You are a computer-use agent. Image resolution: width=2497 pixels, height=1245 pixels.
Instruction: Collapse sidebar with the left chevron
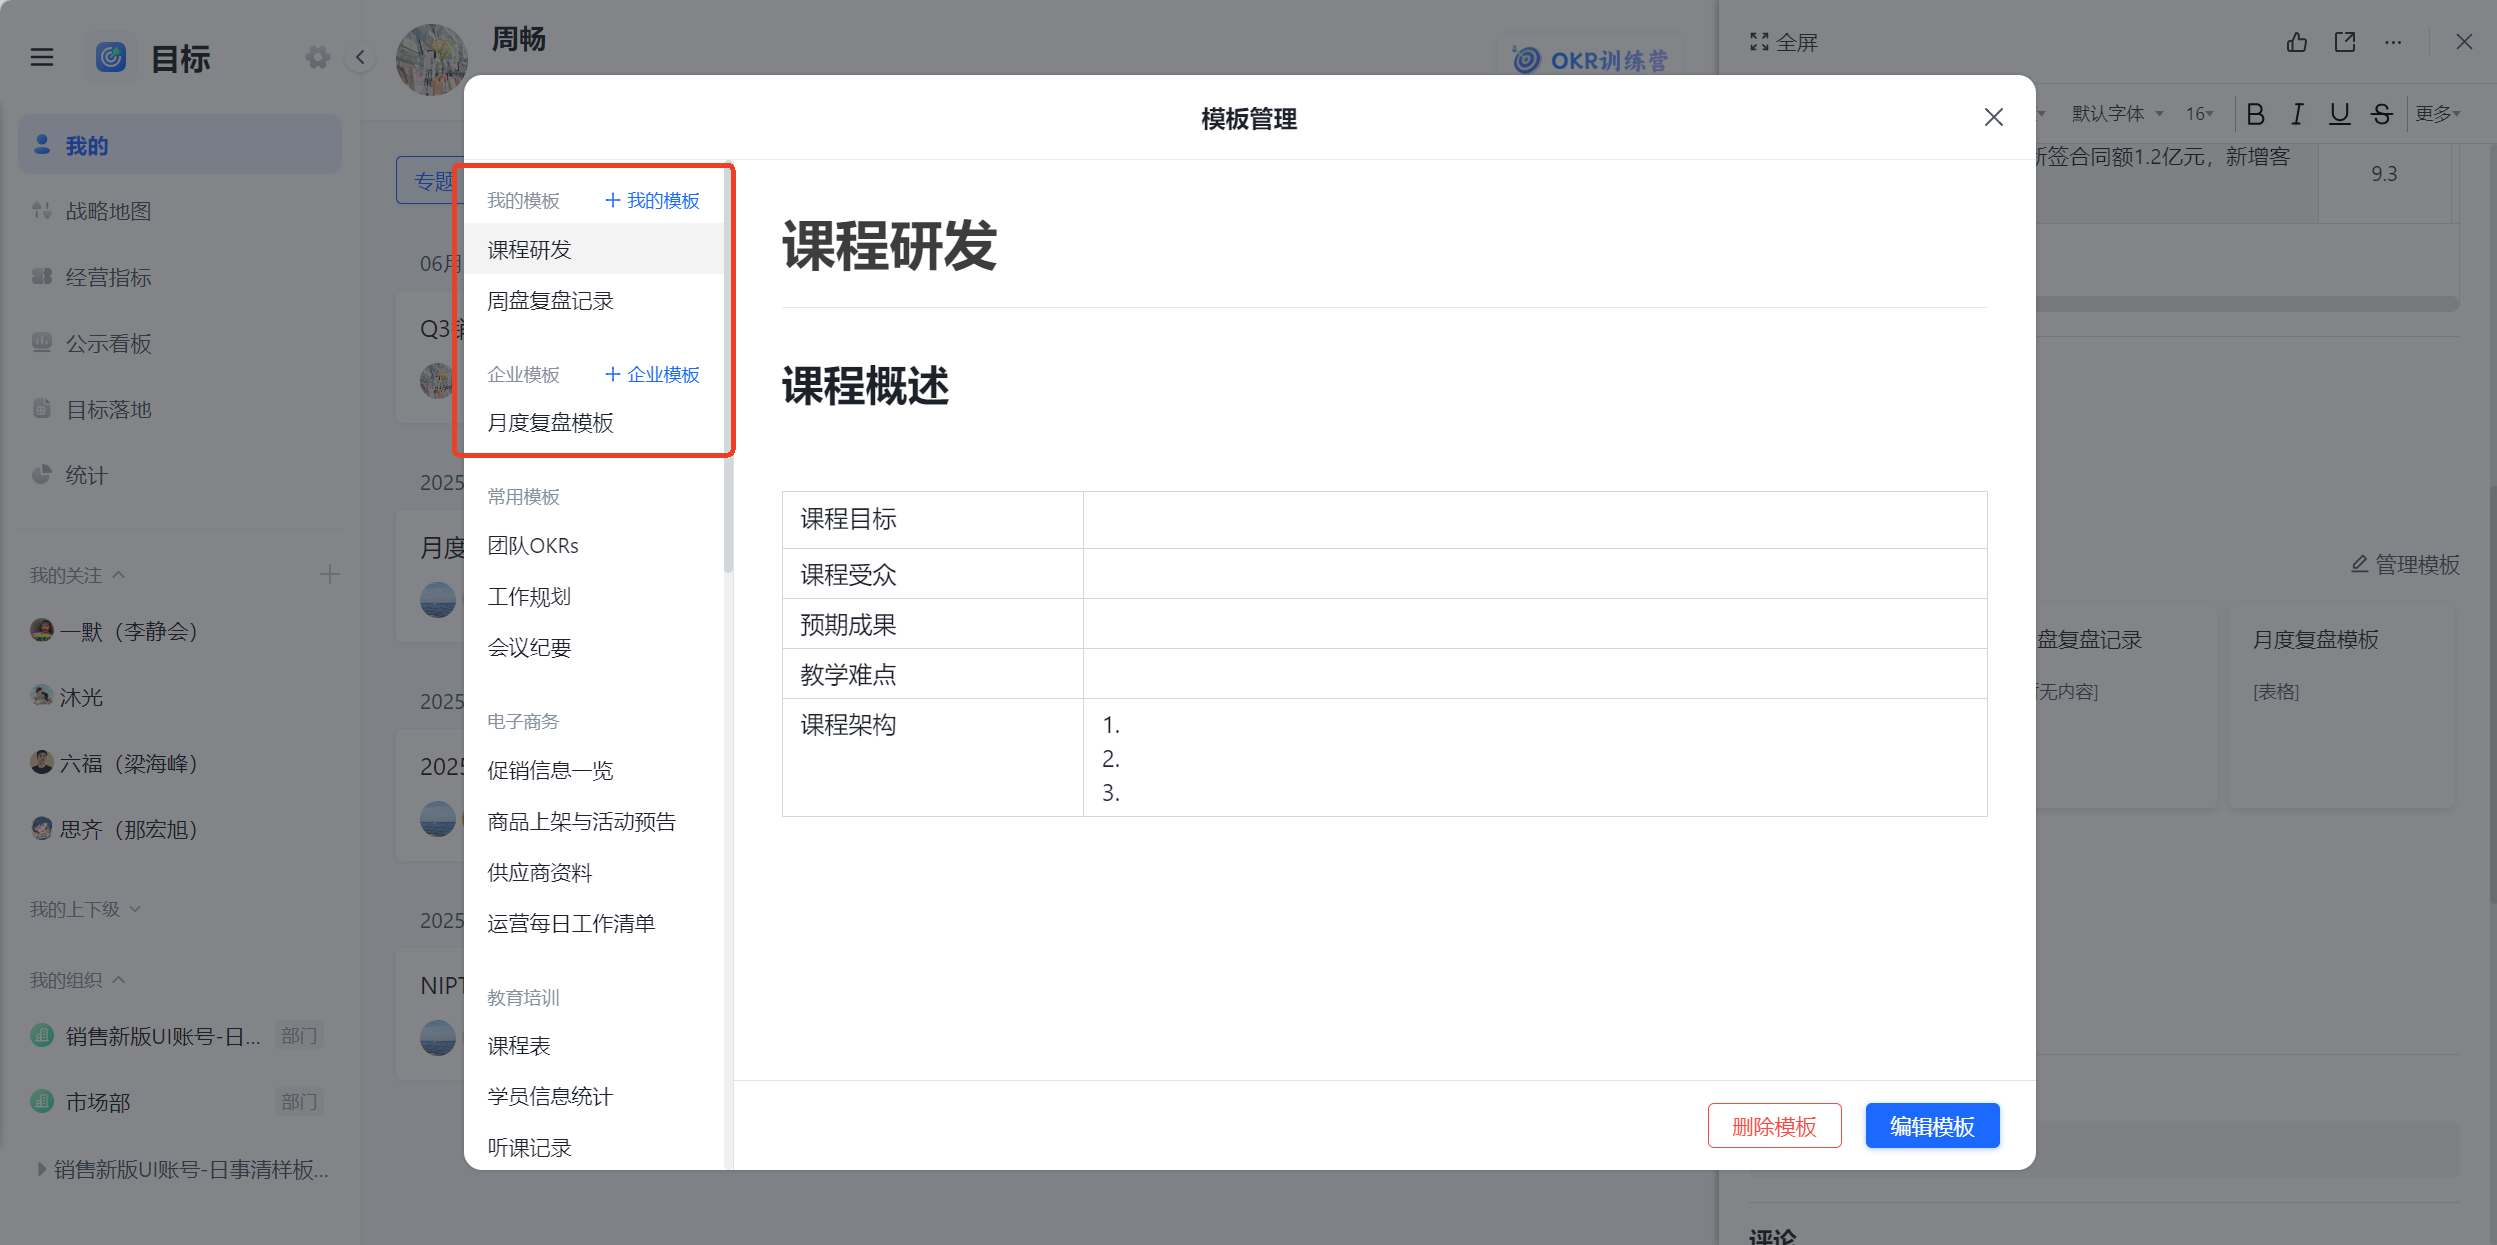pos(360,58)
